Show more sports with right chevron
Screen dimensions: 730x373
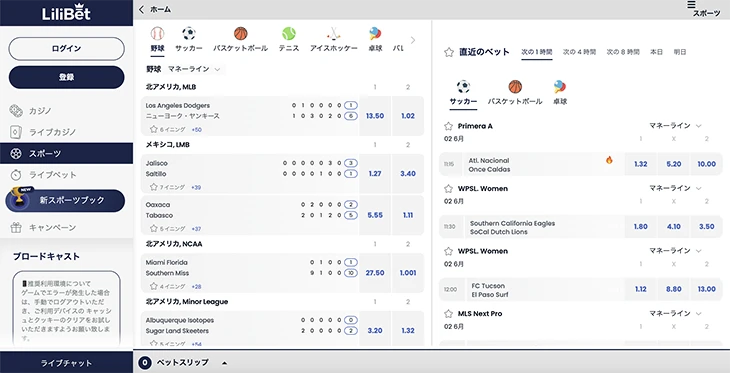pos(412,40)
